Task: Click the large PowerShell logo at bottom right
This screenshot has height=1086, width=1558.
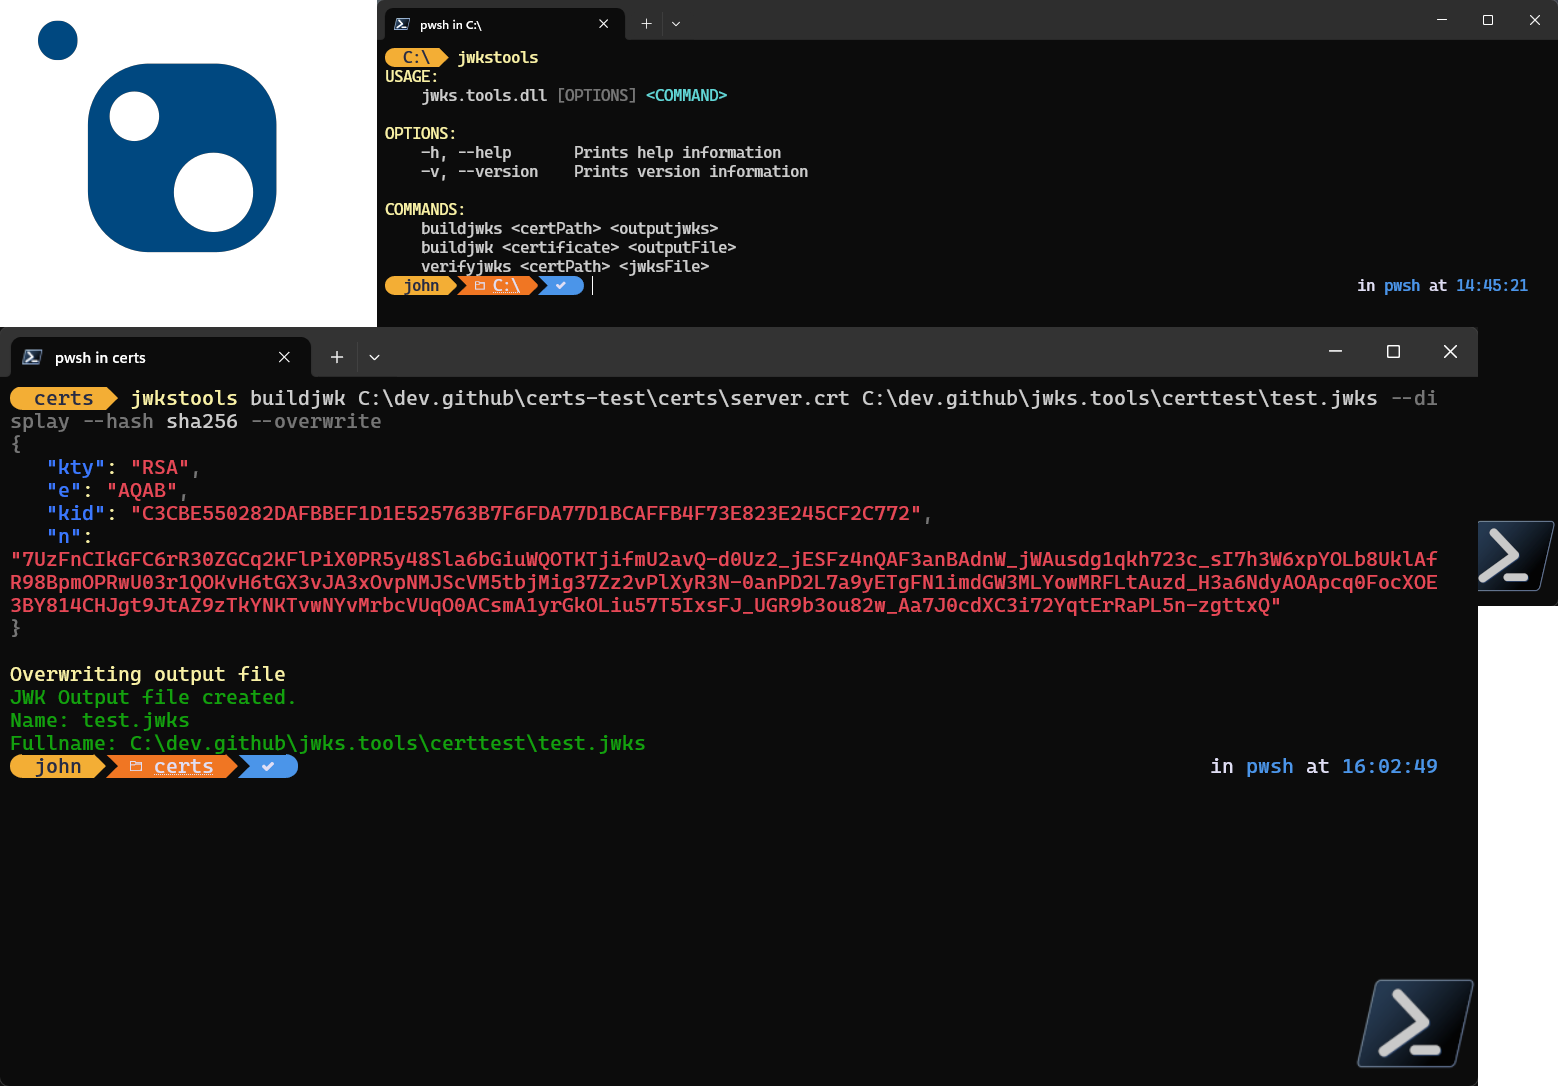Action: click(x=1415, y=1023)
